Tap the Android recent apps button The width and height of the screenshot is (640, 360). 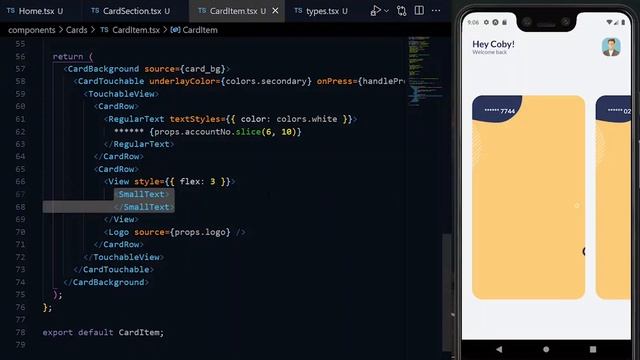593,349
